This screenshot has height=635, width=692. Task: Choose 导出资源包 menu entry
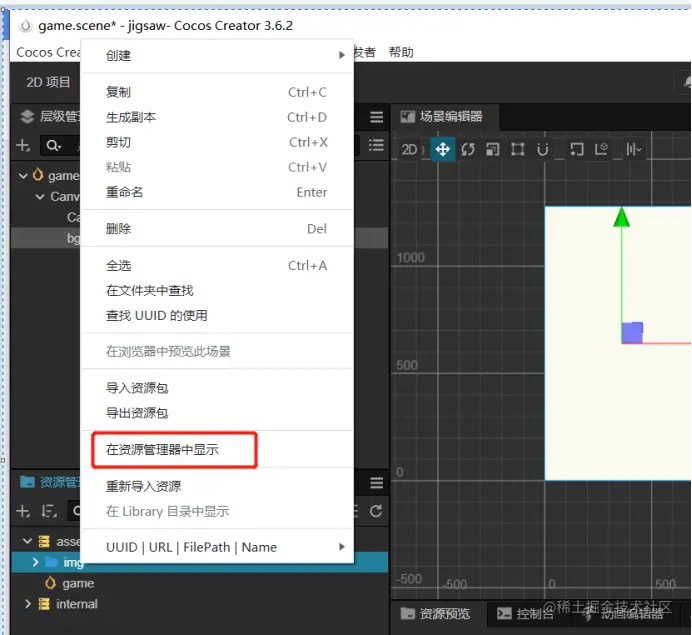218,413
